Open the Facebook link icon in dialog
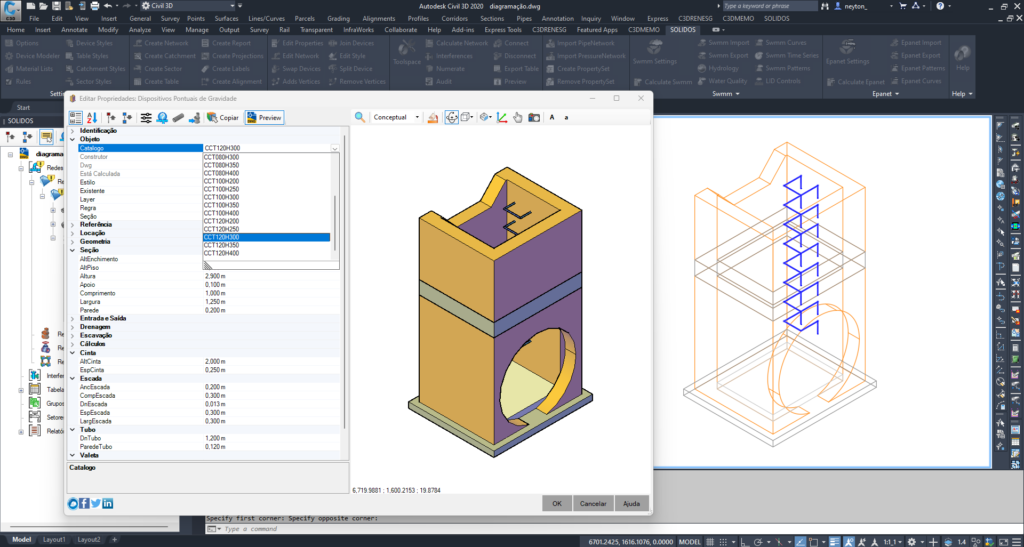The width and height of the screenshot is (1024, 547). point(84,503)
